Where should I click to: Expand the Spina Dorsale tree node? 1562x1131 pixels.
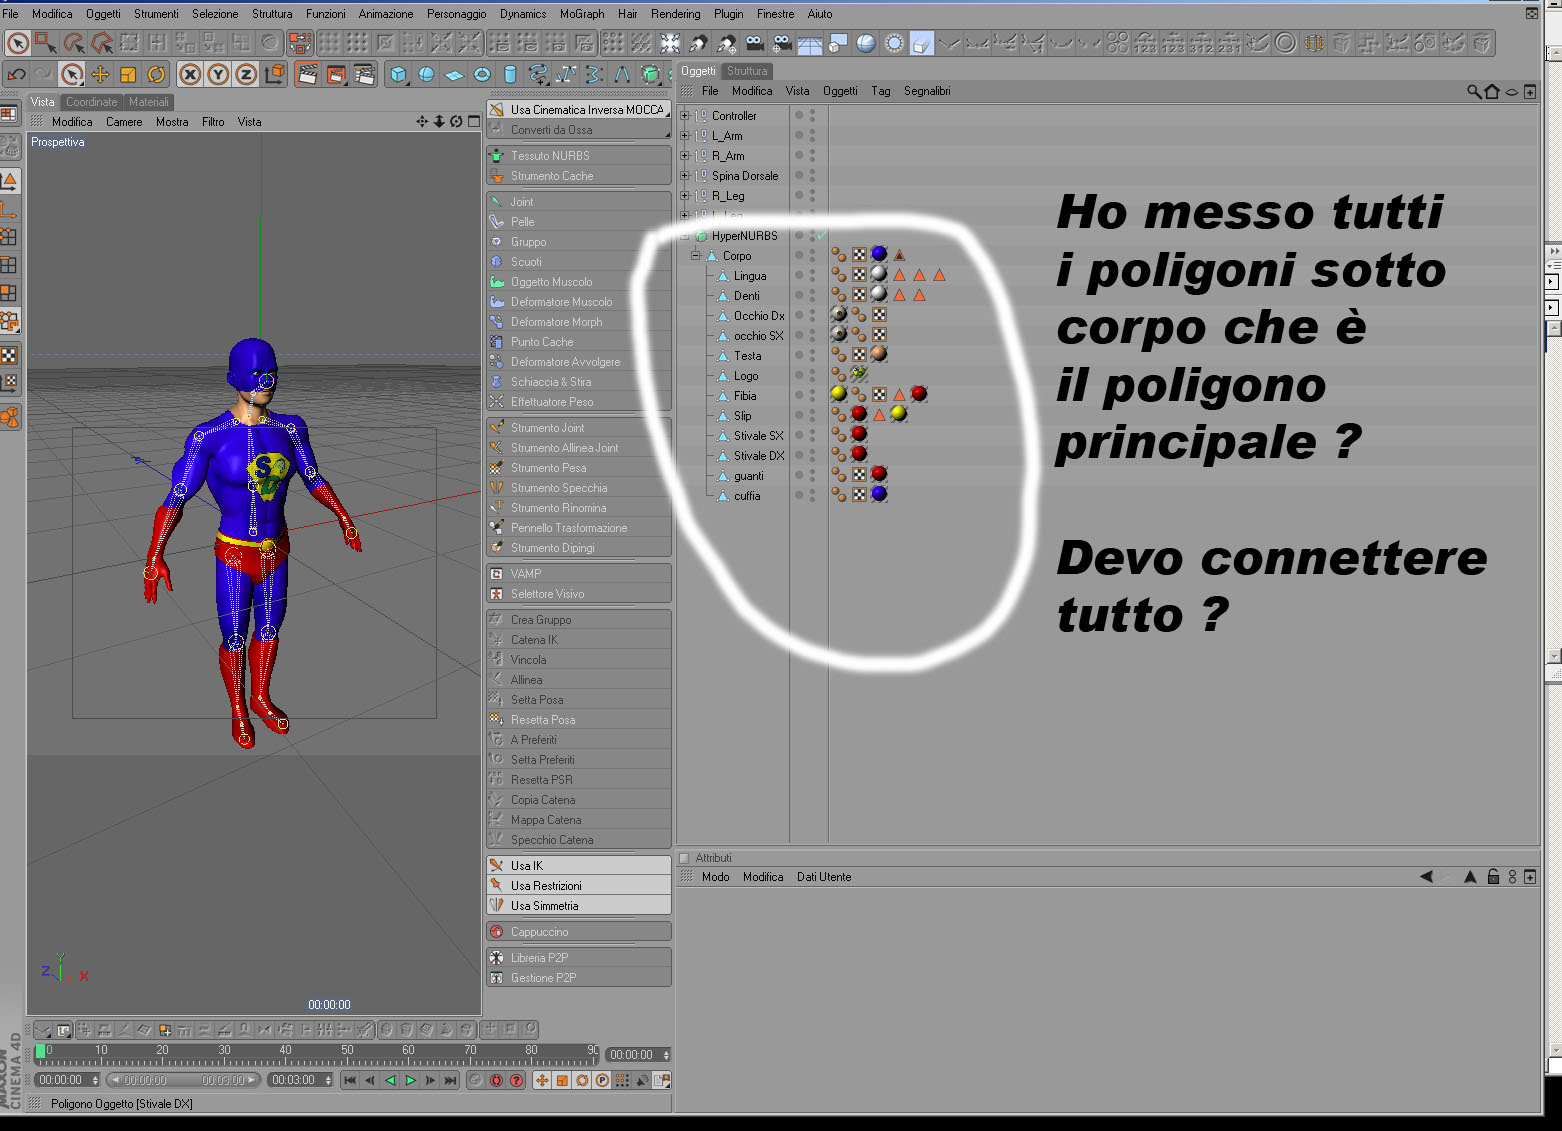685,176
